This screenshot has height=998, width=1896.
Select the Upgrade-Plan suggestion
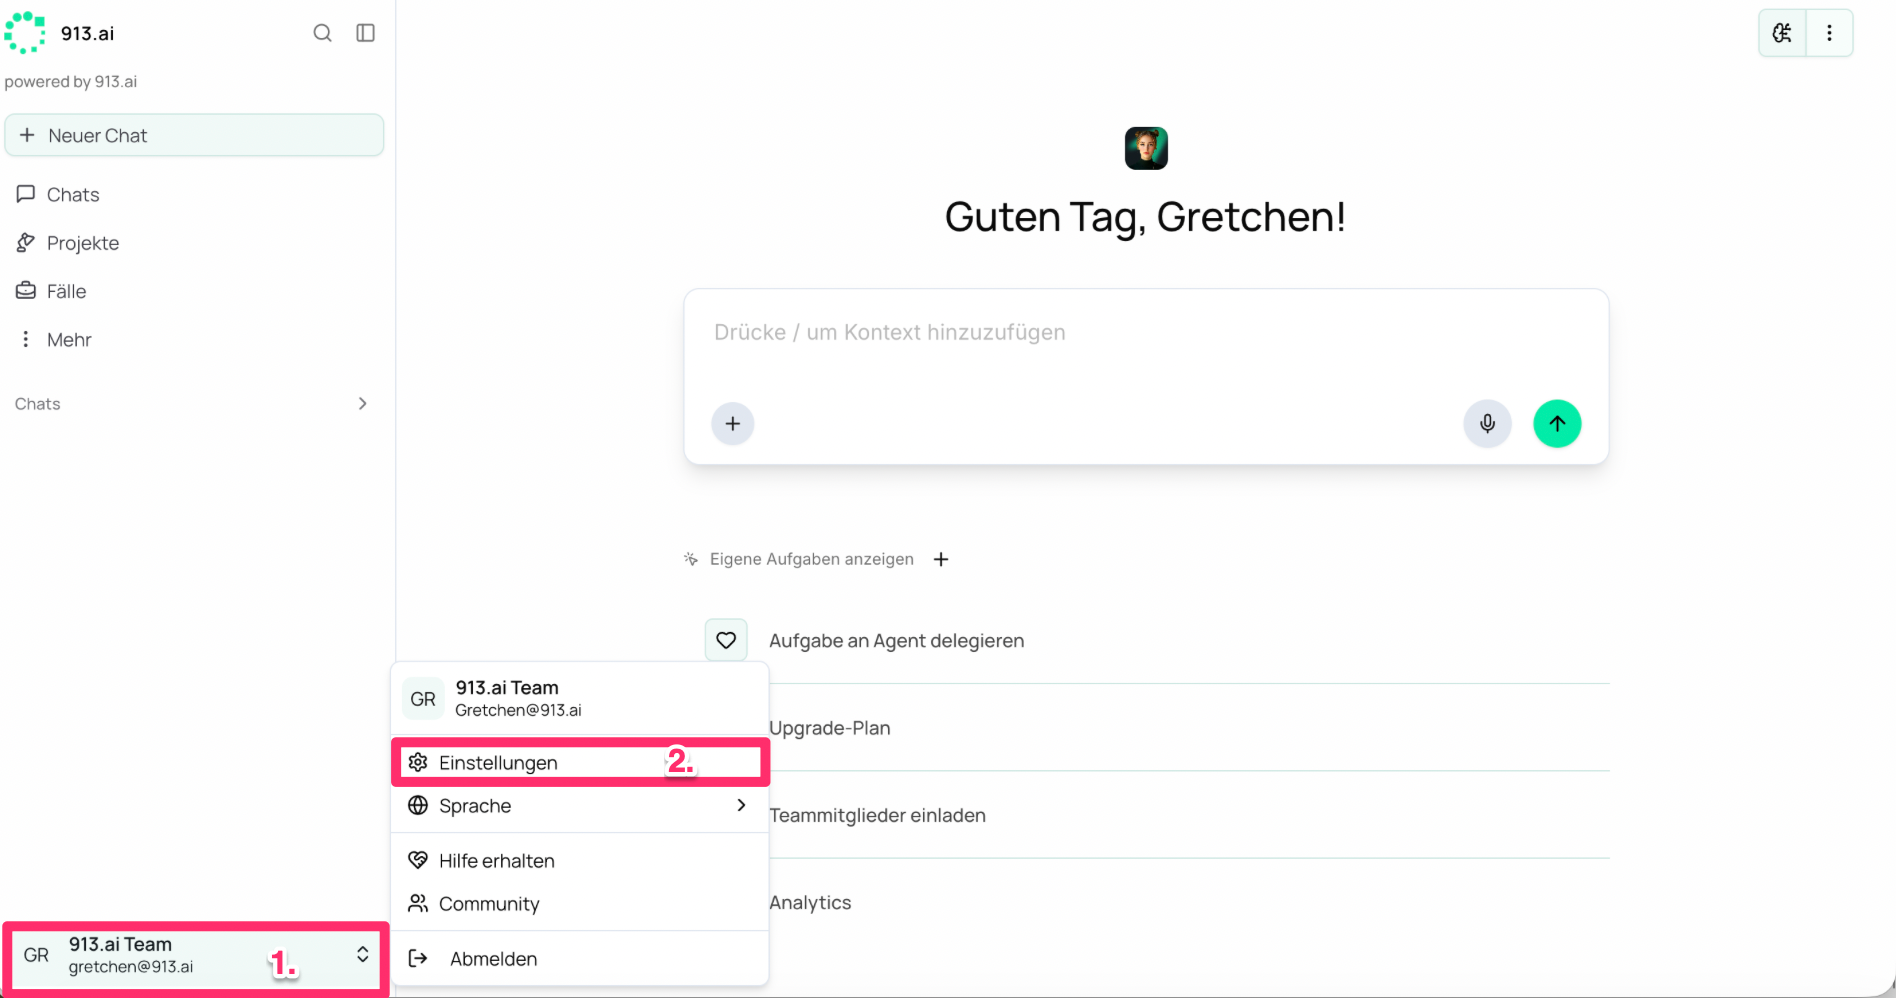[x=829, y=728]
